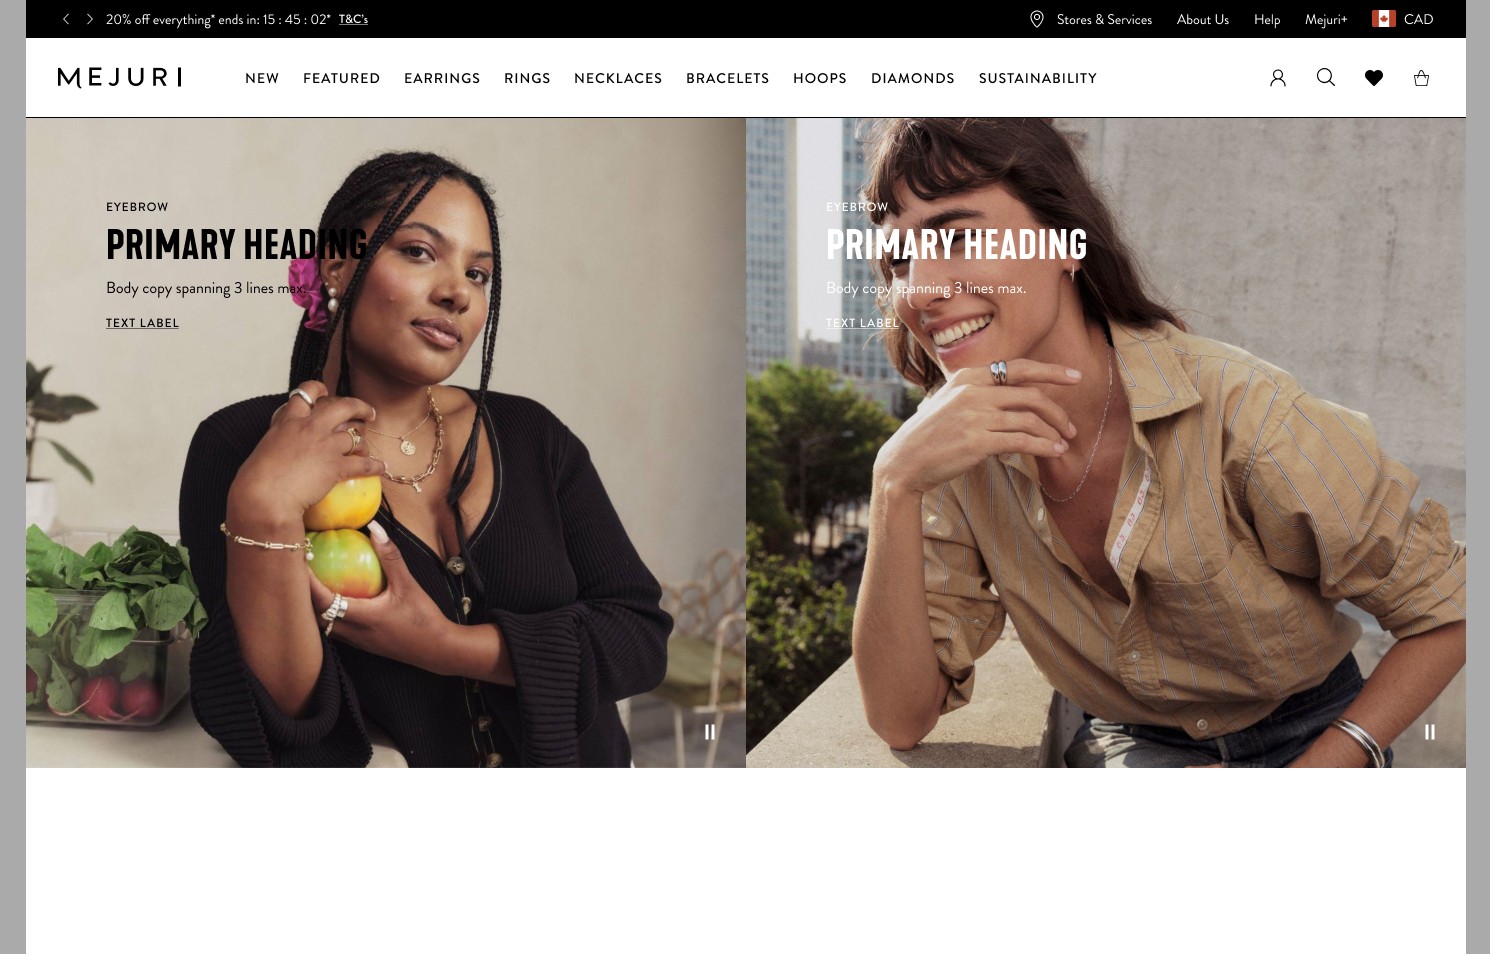Open the Mejuri+ link
The image size is (1490, 955).
click(1326, 19)
